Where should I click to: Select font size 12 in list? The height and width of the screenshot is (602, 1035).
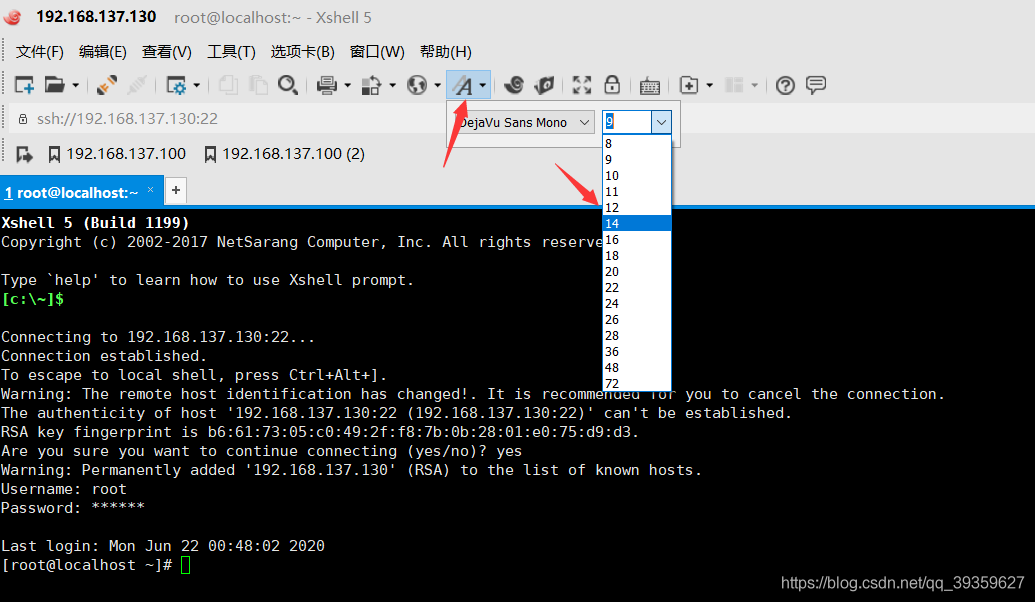[636, 207]
